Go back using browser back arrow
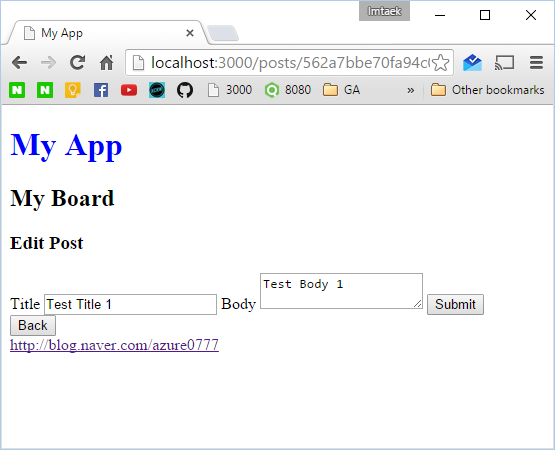This screenshot has width=555, height=450. click(19, 63)
